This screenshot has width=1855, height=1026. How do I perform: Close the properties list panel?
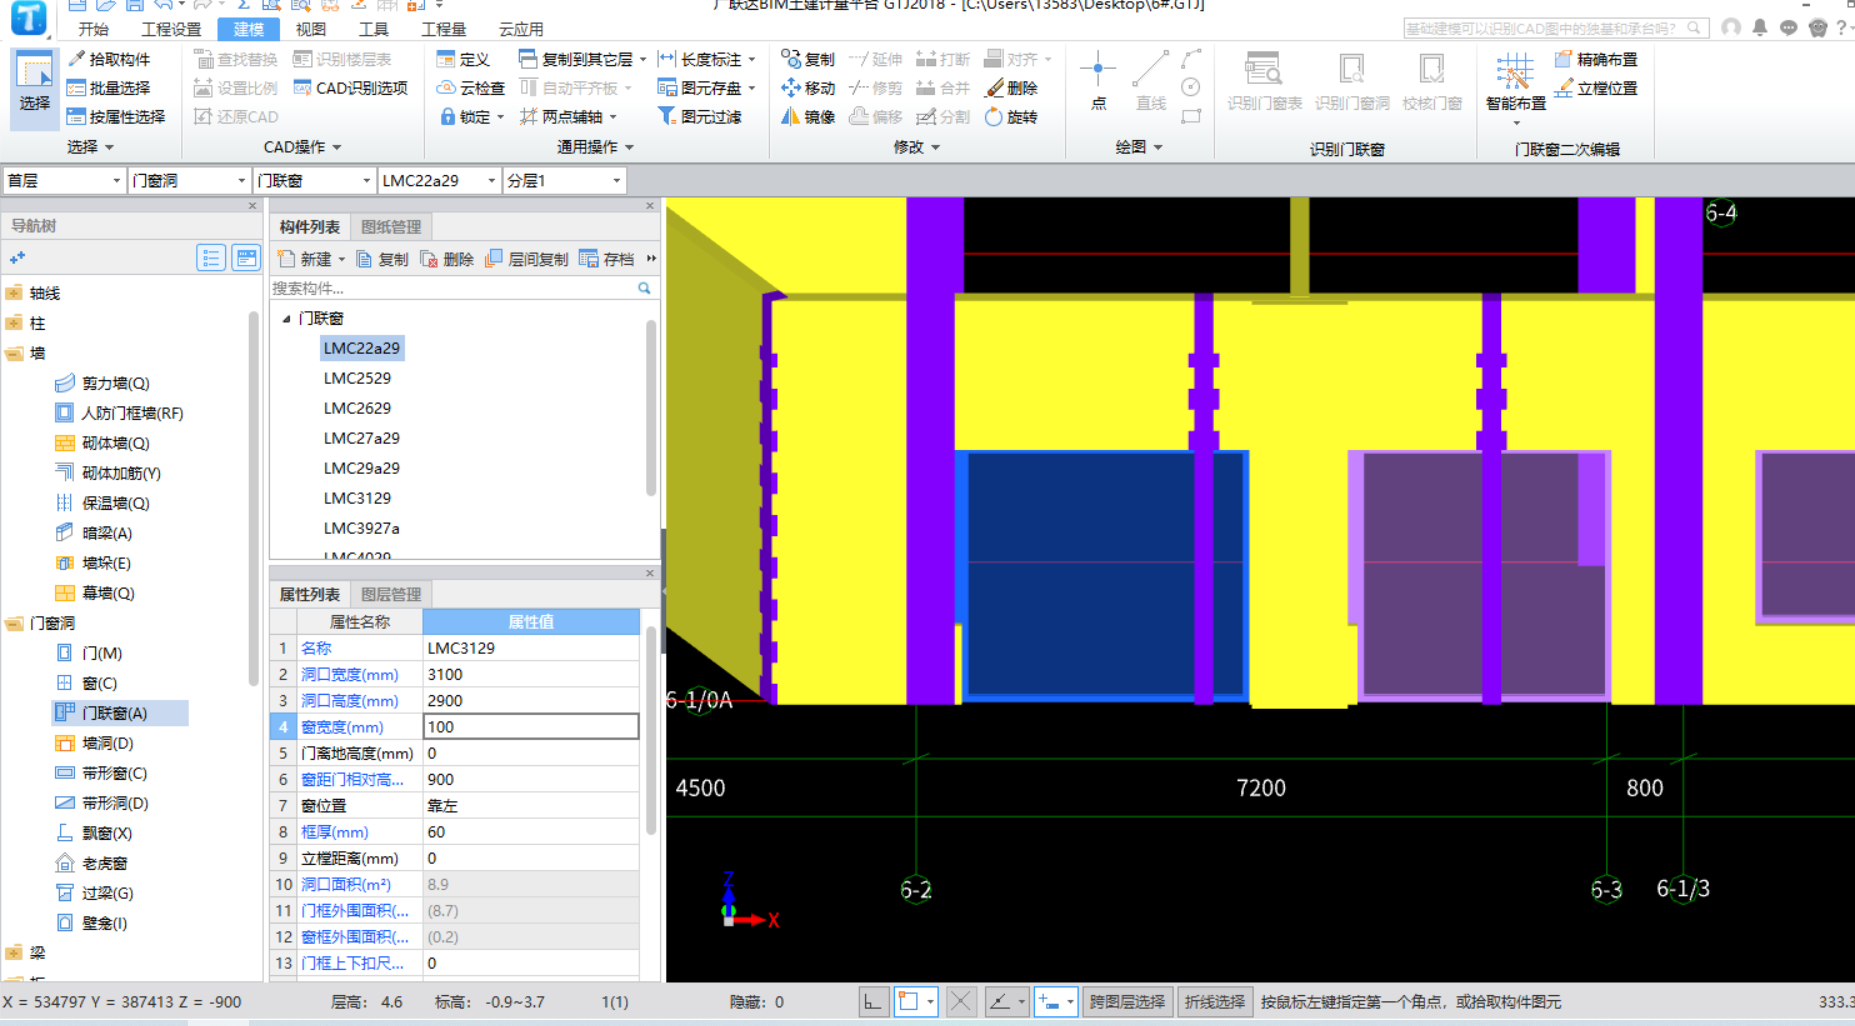pyautogui.click(x=650, y=573)
